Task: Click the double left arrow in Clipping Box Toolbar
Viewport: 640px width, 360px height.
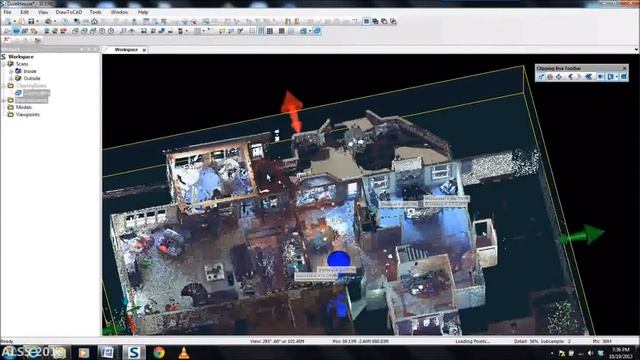Action: coord(588,77)
